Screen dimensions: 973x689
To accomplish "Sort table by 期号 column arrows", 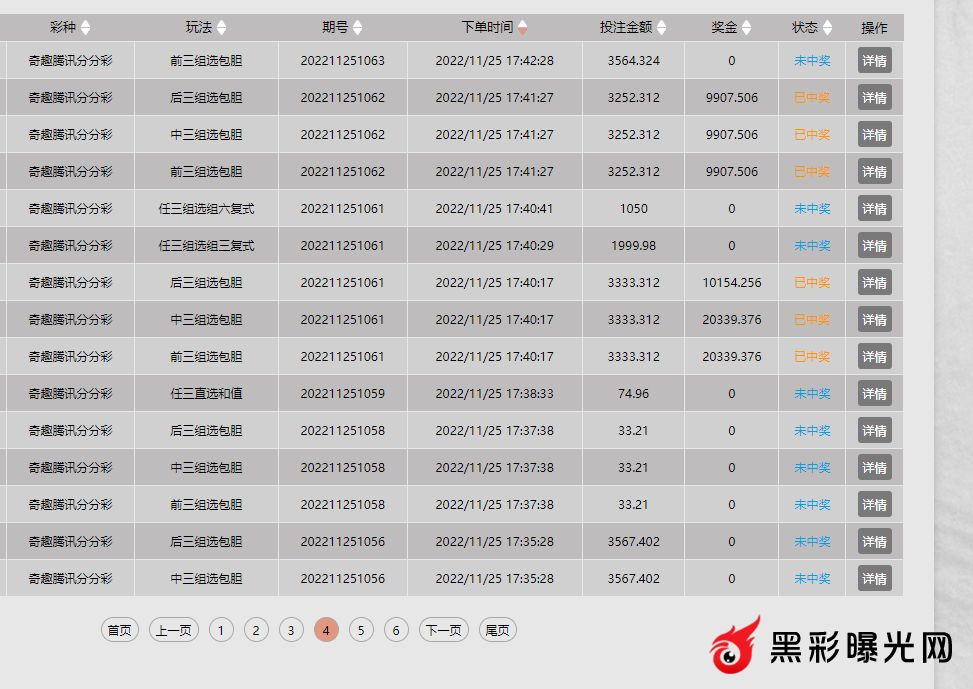I will [x=358, y=28].
